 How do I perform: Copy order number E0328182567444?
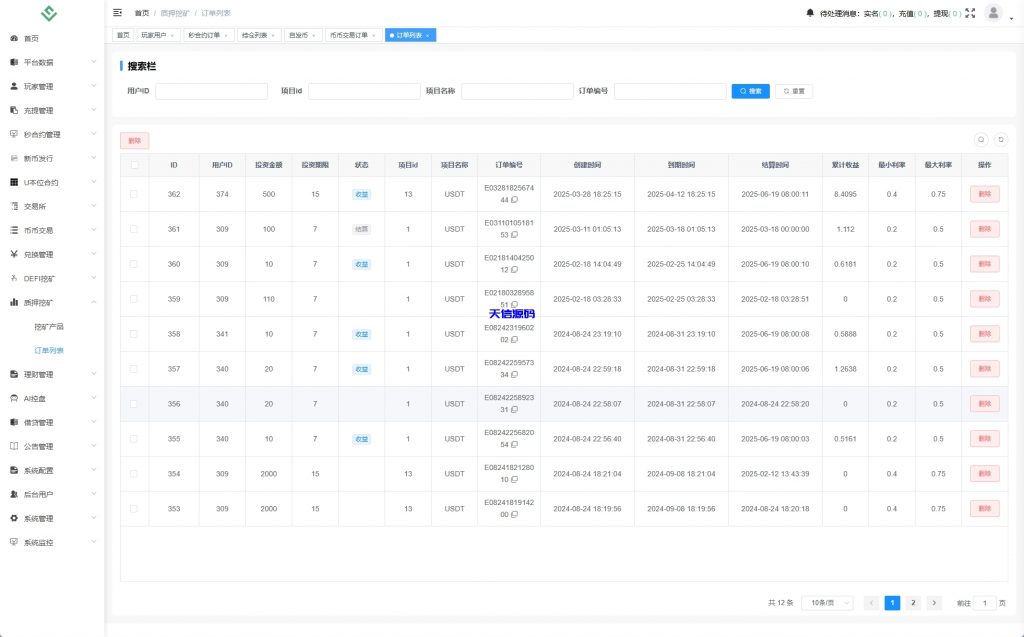click(x=515, y=200)
